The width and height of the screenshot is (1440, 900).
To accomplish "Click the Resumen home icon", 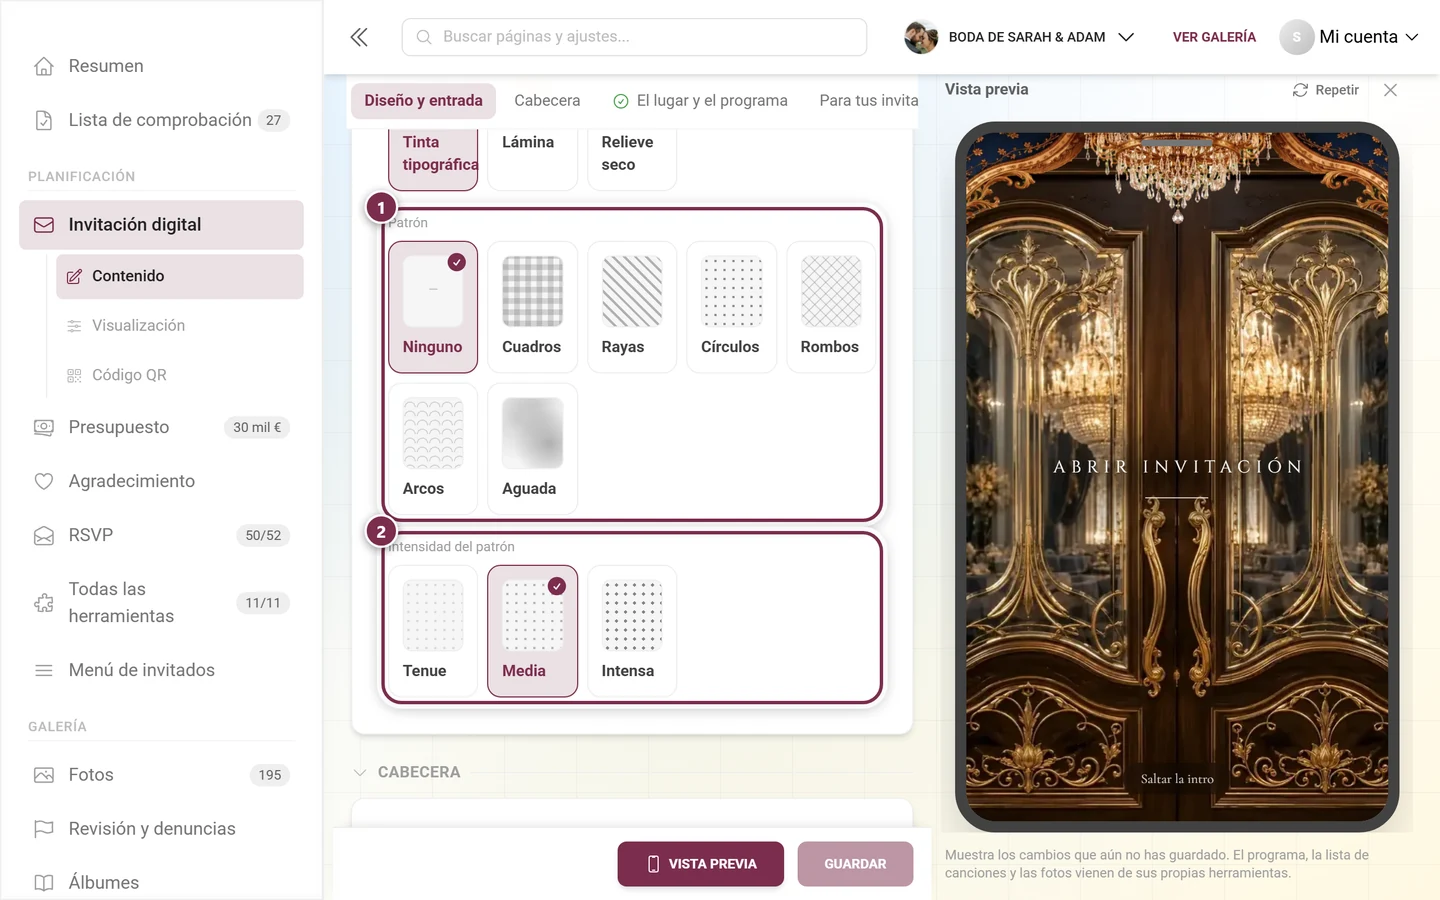I will (x=44, y=66).
